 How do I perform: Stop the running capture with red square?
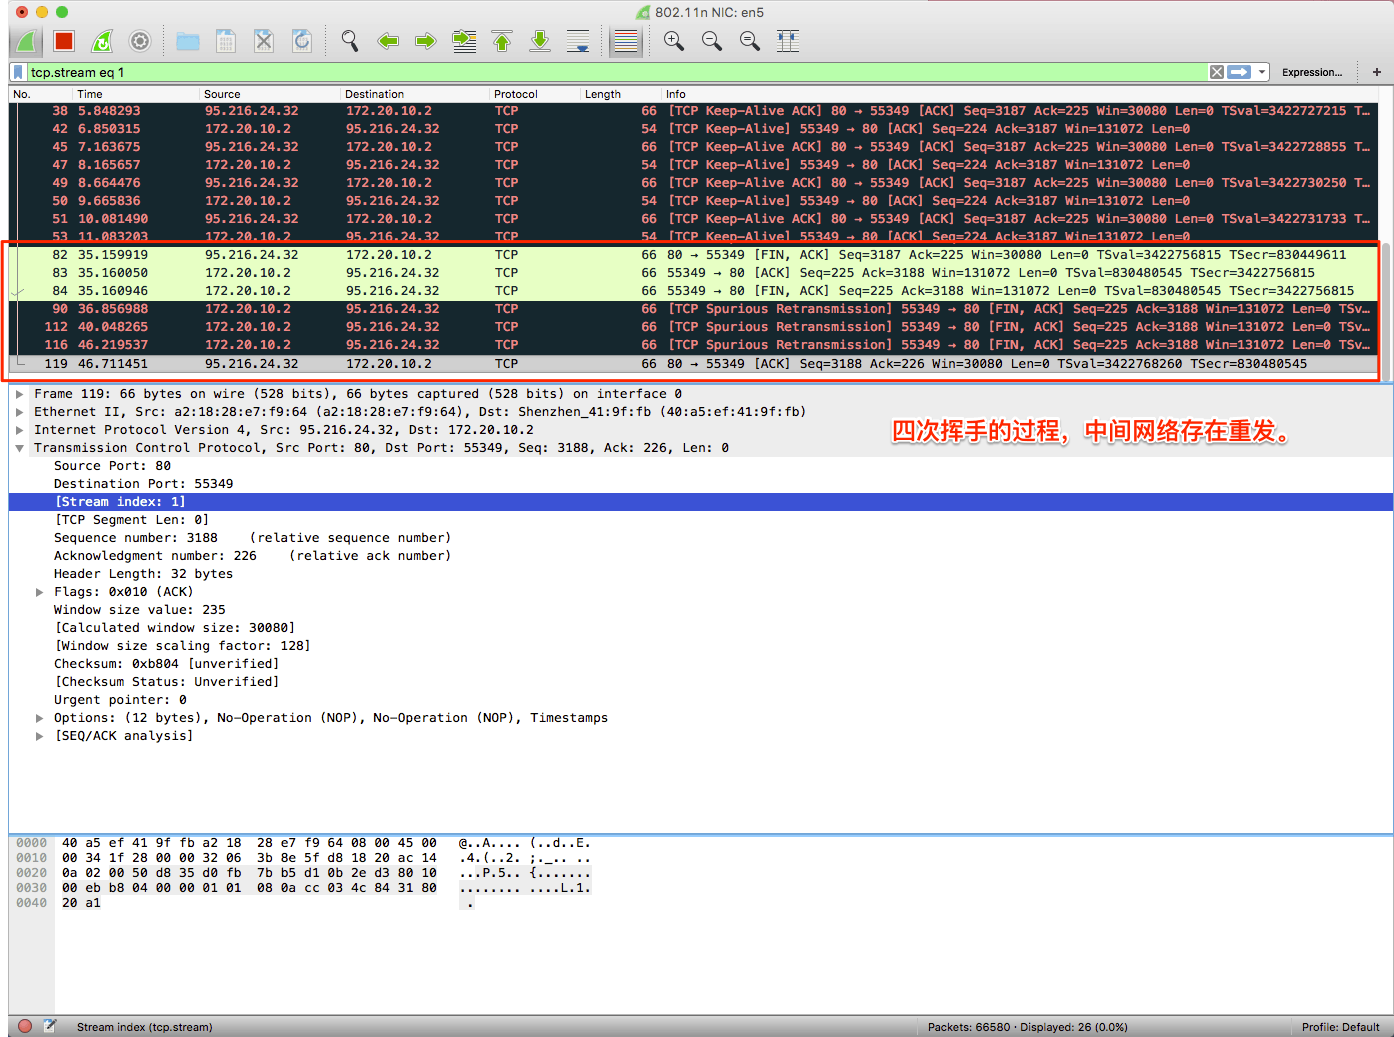click(x=64, y=41)
